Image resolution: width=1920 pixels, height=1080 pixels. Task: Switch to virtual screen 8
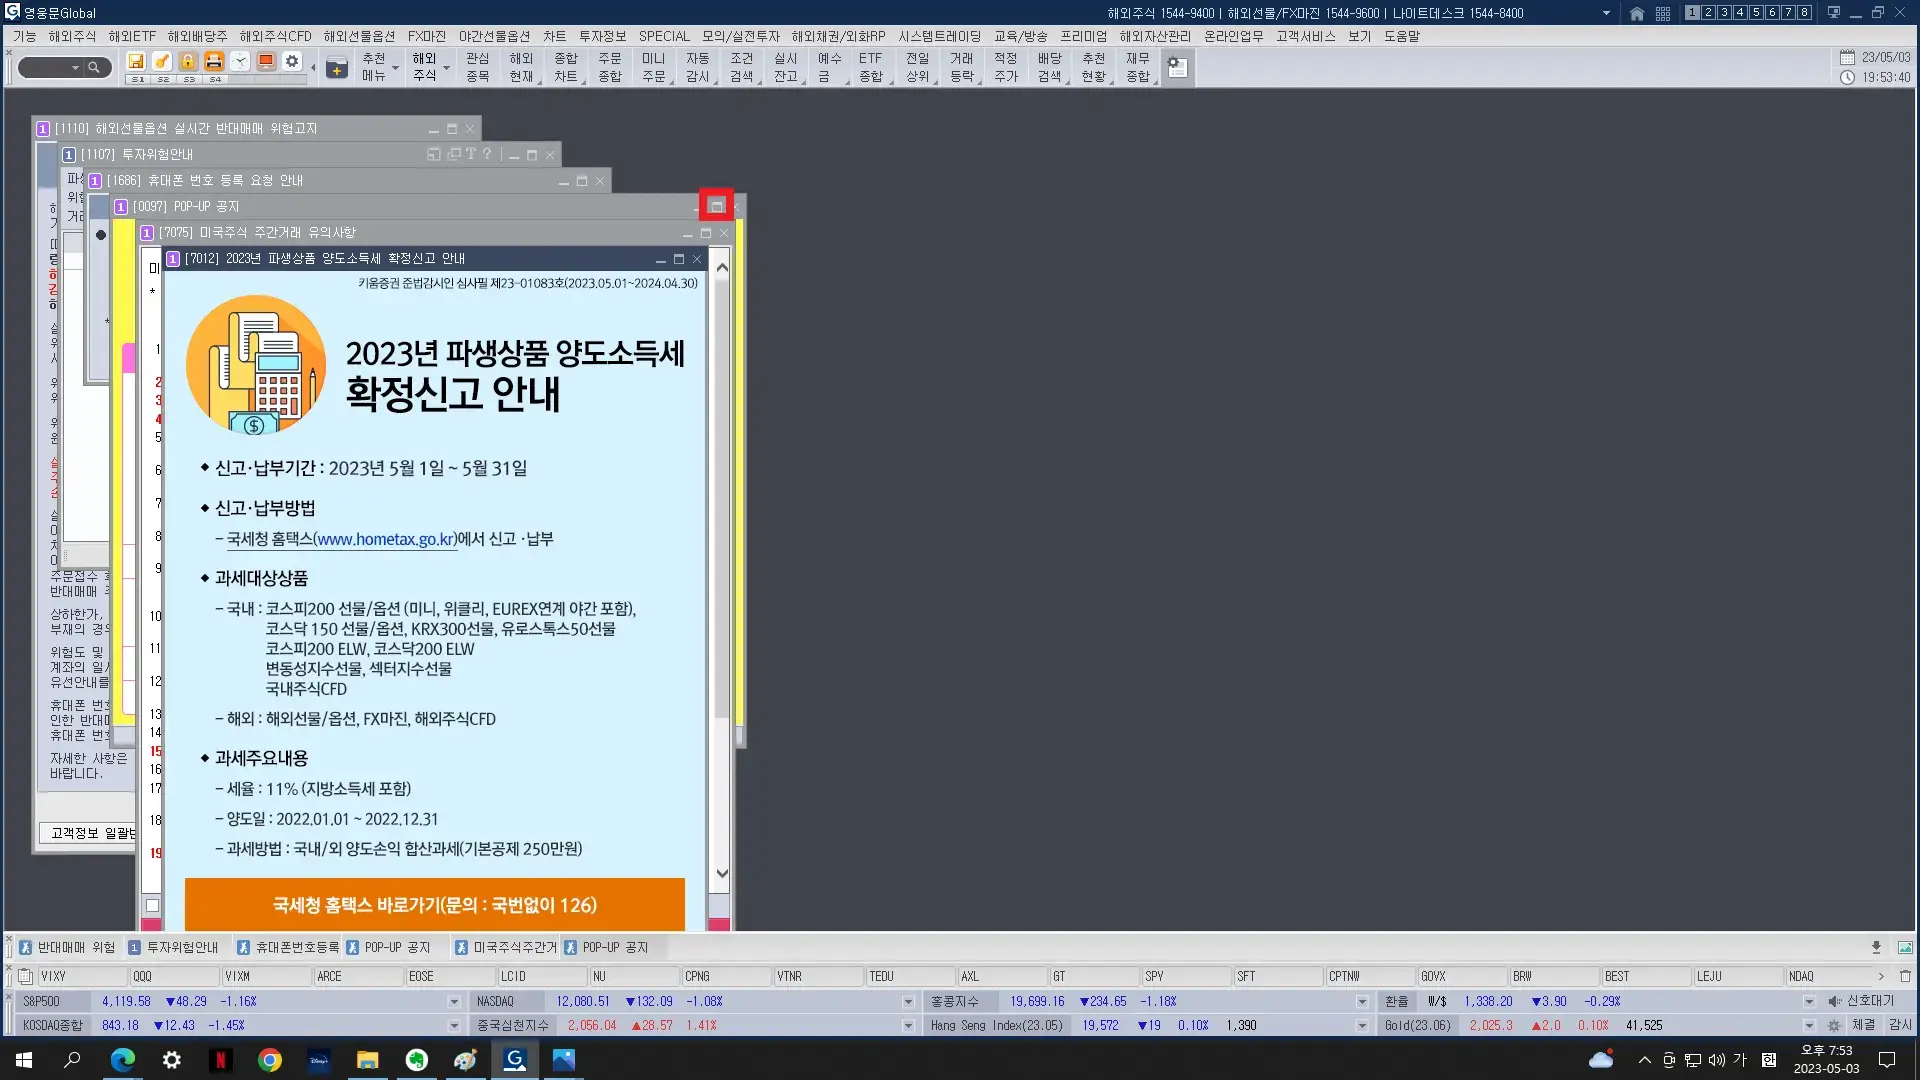[x=1804, y=13]
